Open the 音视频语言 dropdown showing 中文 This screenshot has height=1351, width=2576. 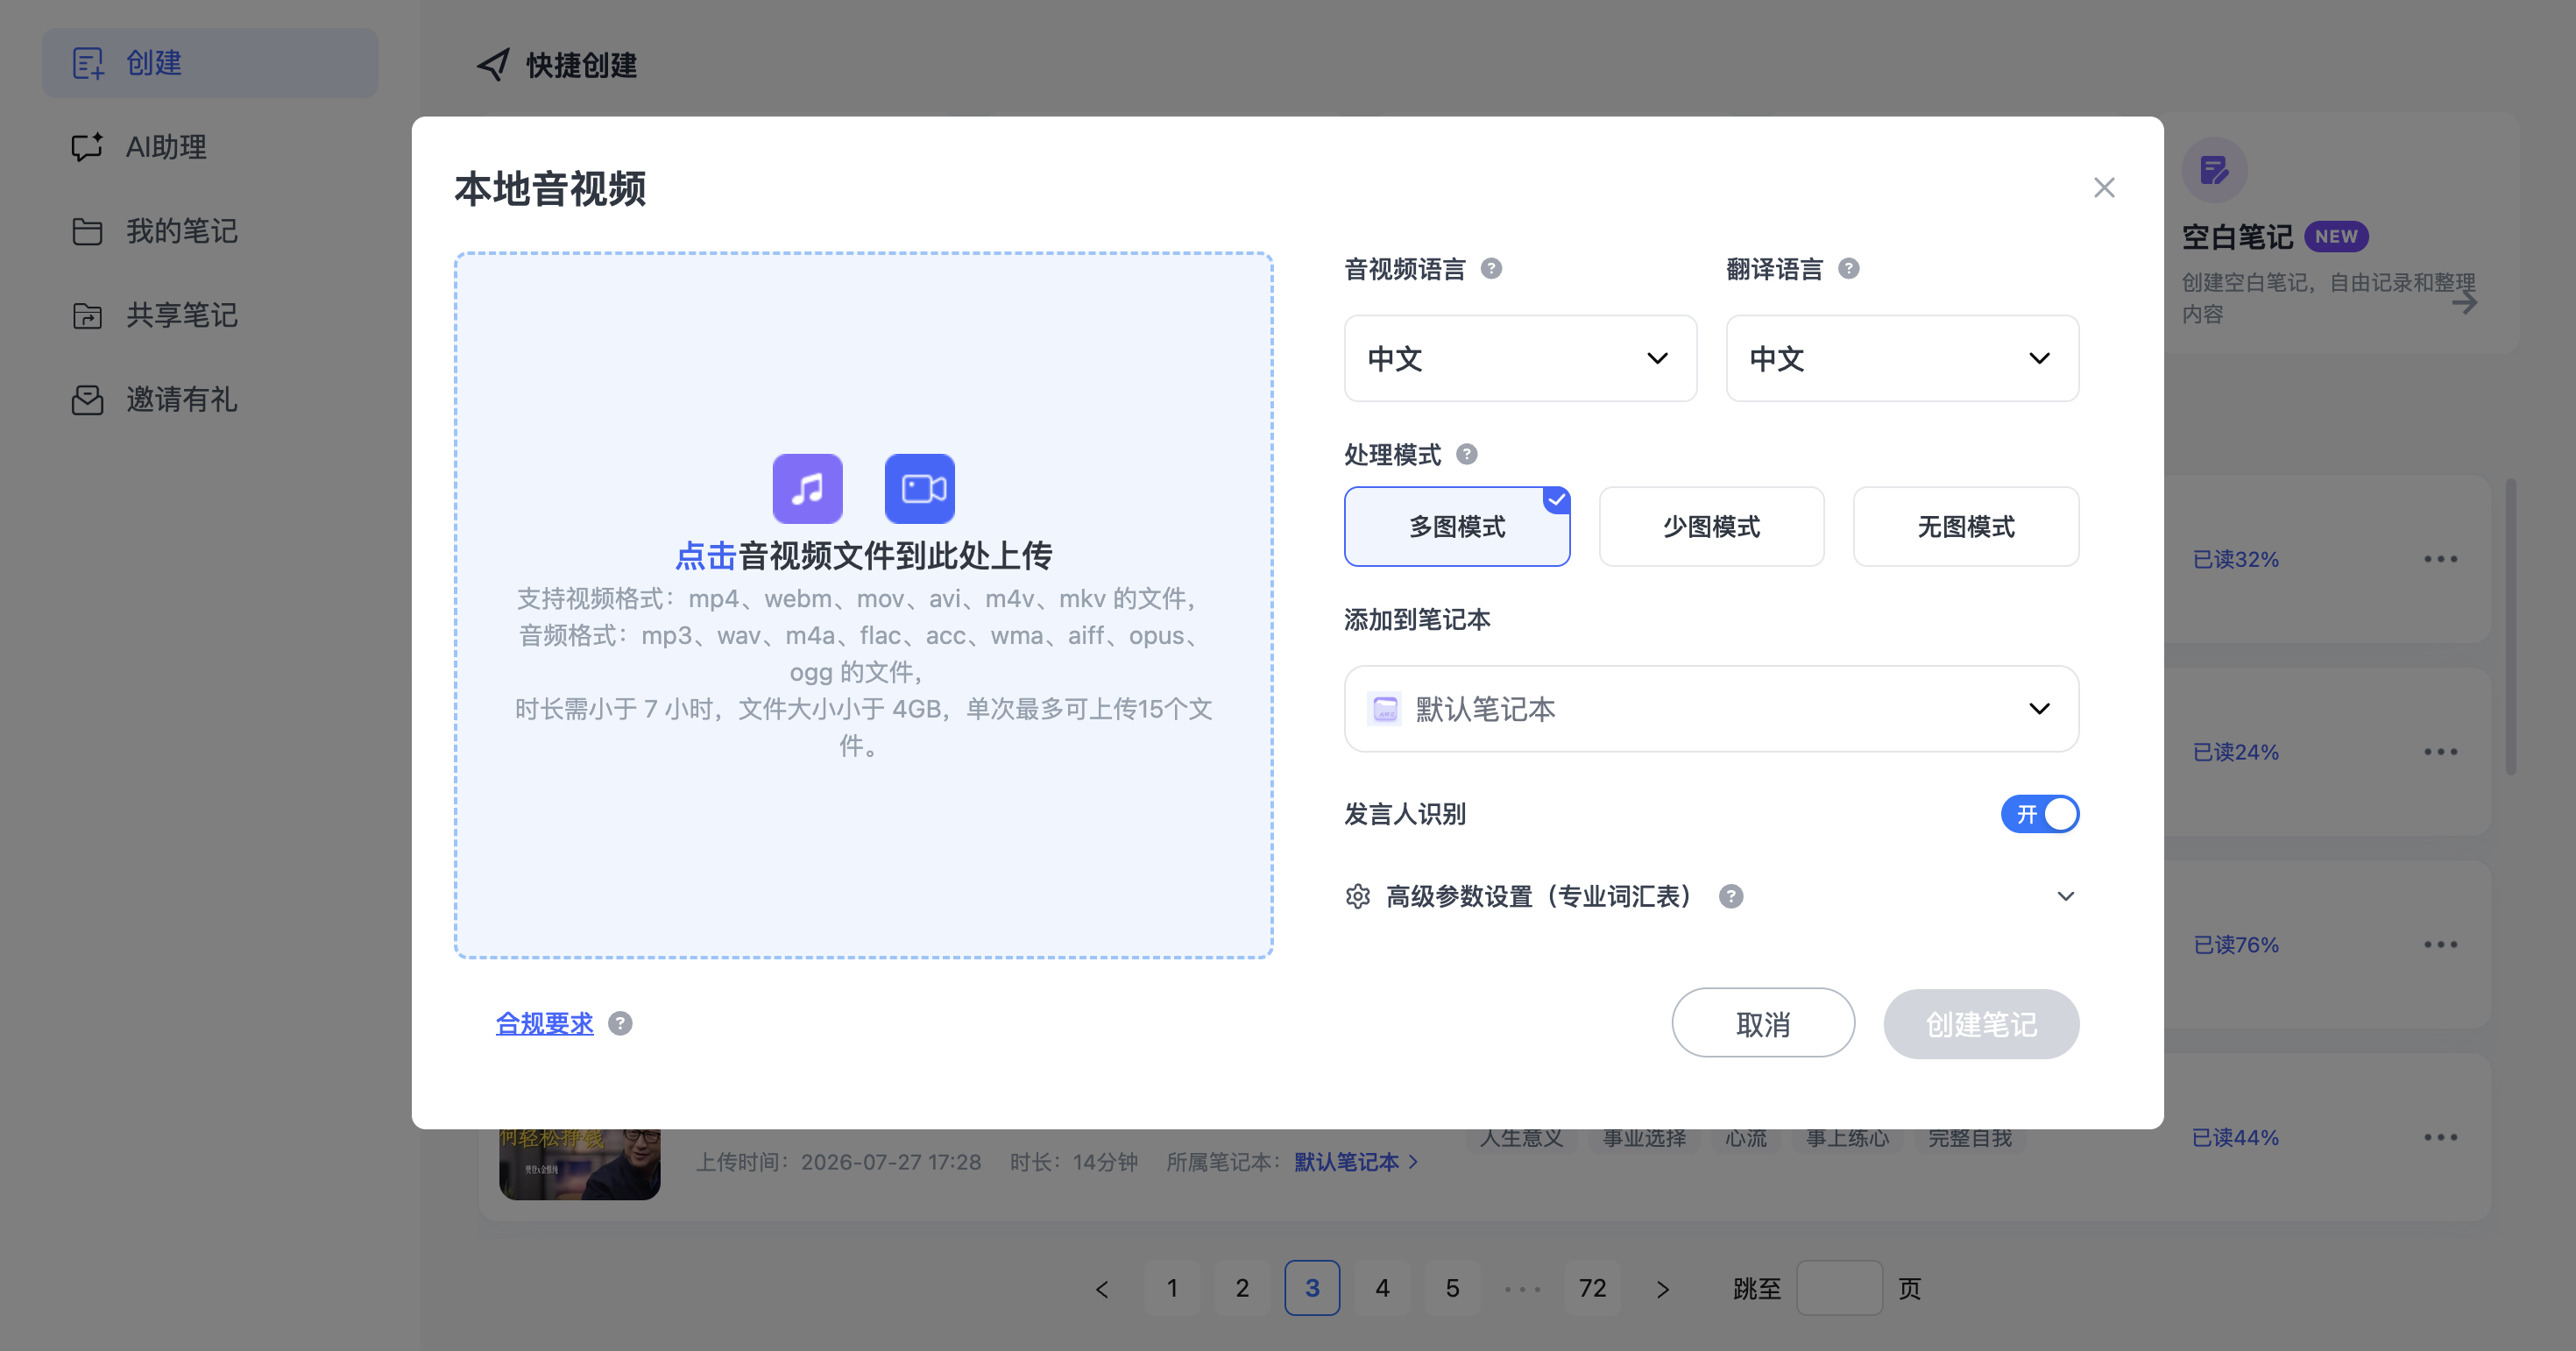pyautogui.click(x=1520, y=359)
